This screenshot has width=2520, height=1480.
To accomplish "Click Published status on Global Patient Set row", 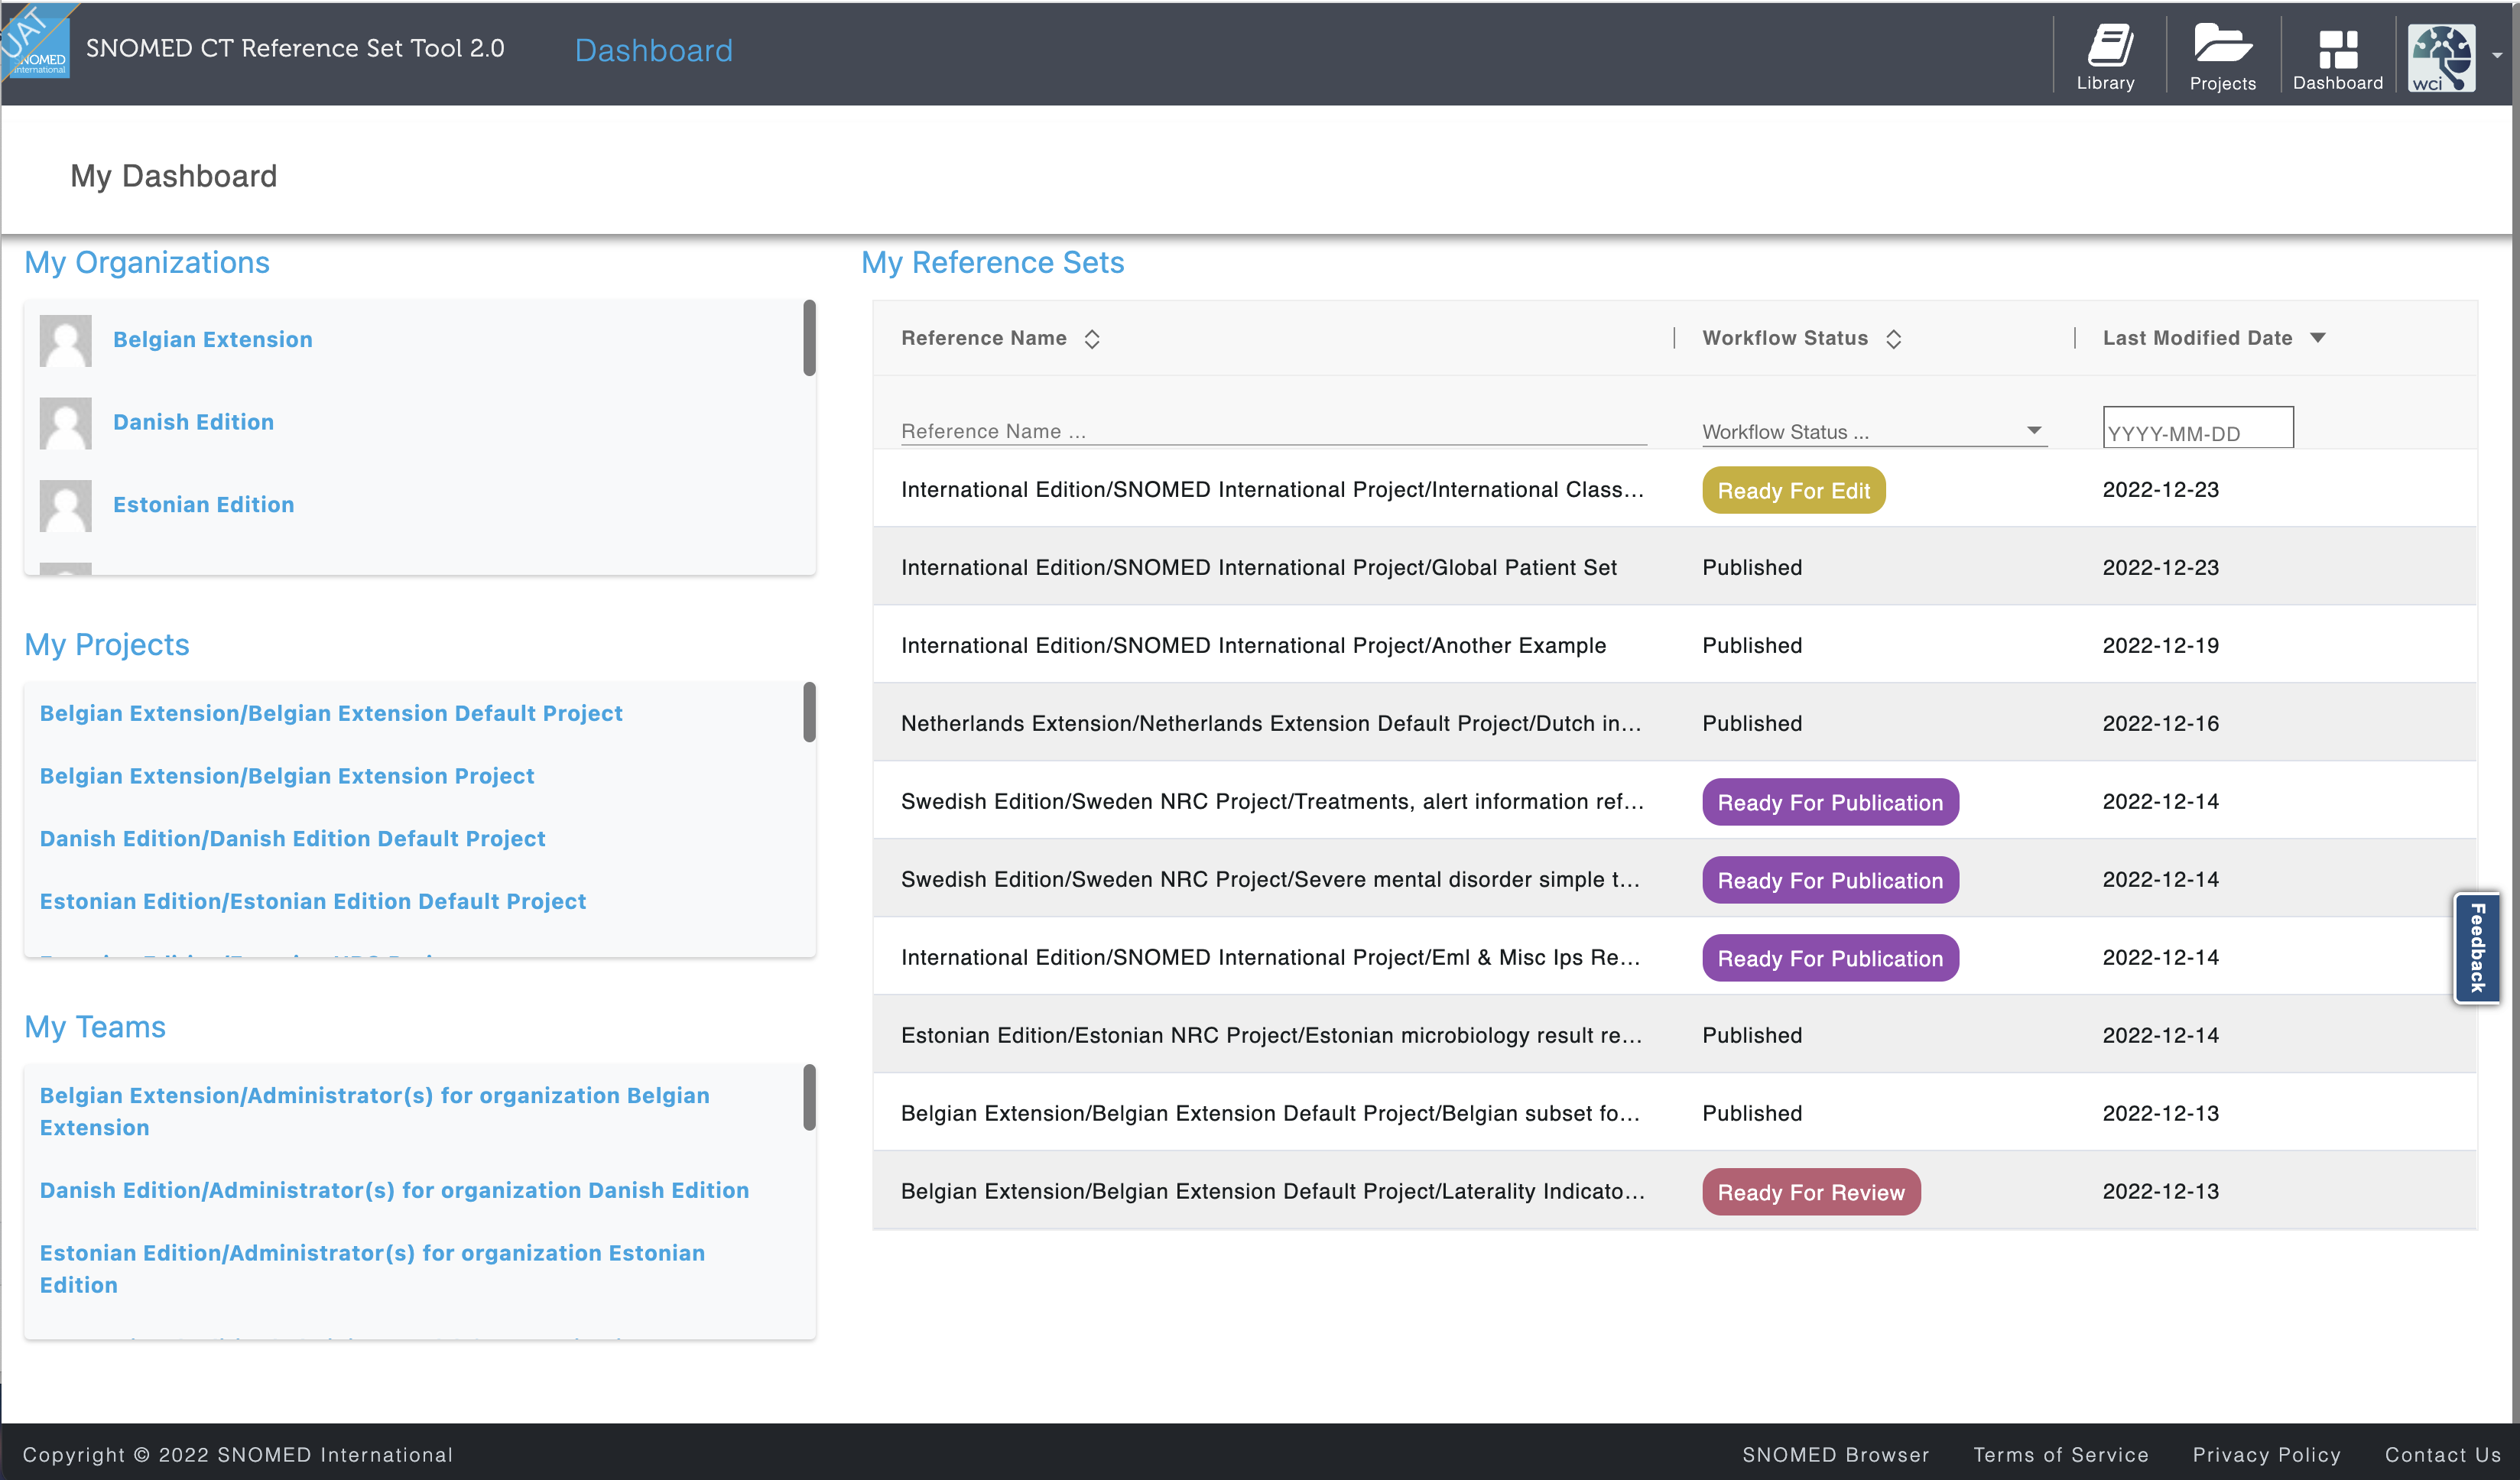I will pos(1752,568).
